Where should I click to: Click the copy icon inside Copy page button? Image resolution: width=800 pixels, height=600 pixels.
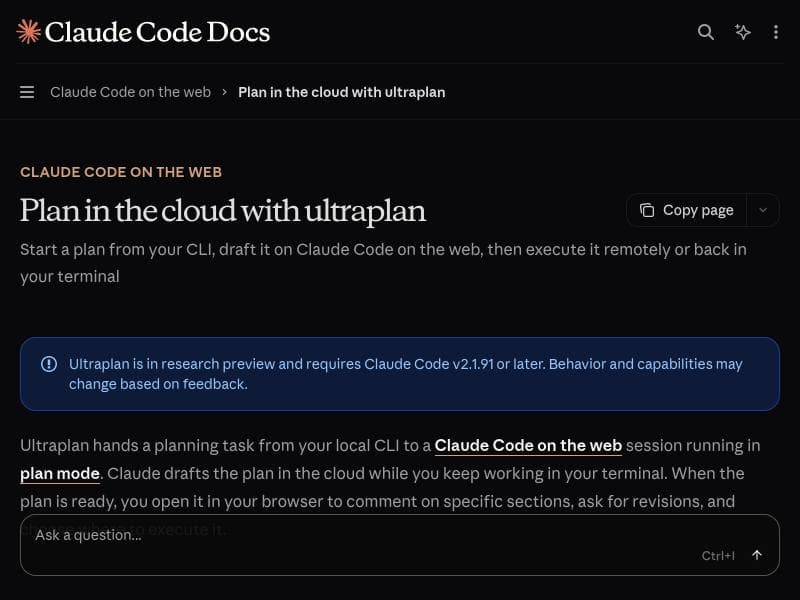pos(646,210)
